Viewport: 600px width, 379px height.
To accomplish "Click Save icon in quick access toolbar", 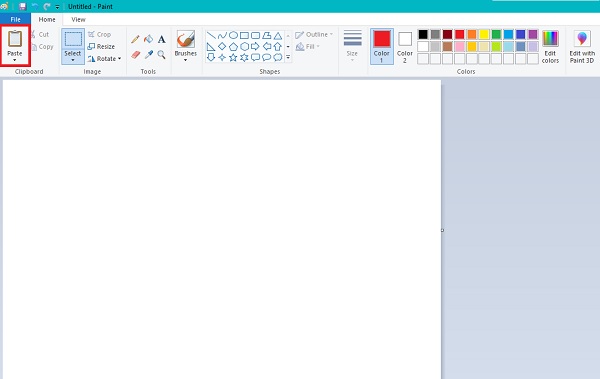I will click(x=22, y=6).
